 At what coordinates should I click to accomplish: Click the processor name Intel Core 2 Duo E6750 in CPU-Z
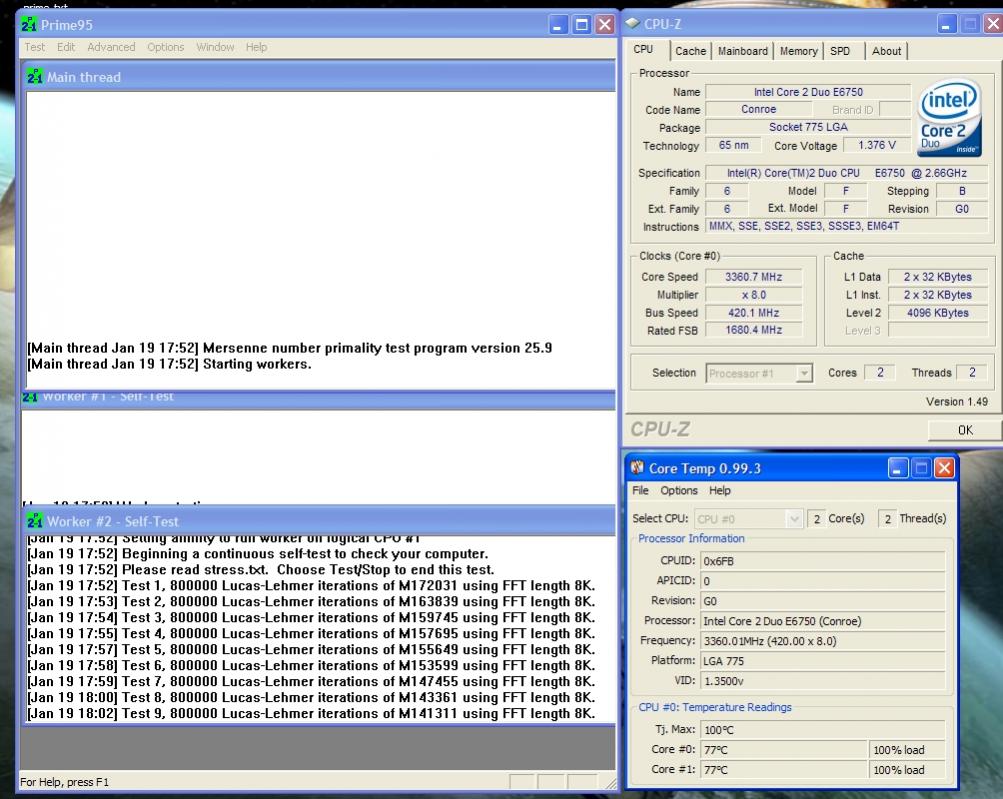(x=808, y=91)
